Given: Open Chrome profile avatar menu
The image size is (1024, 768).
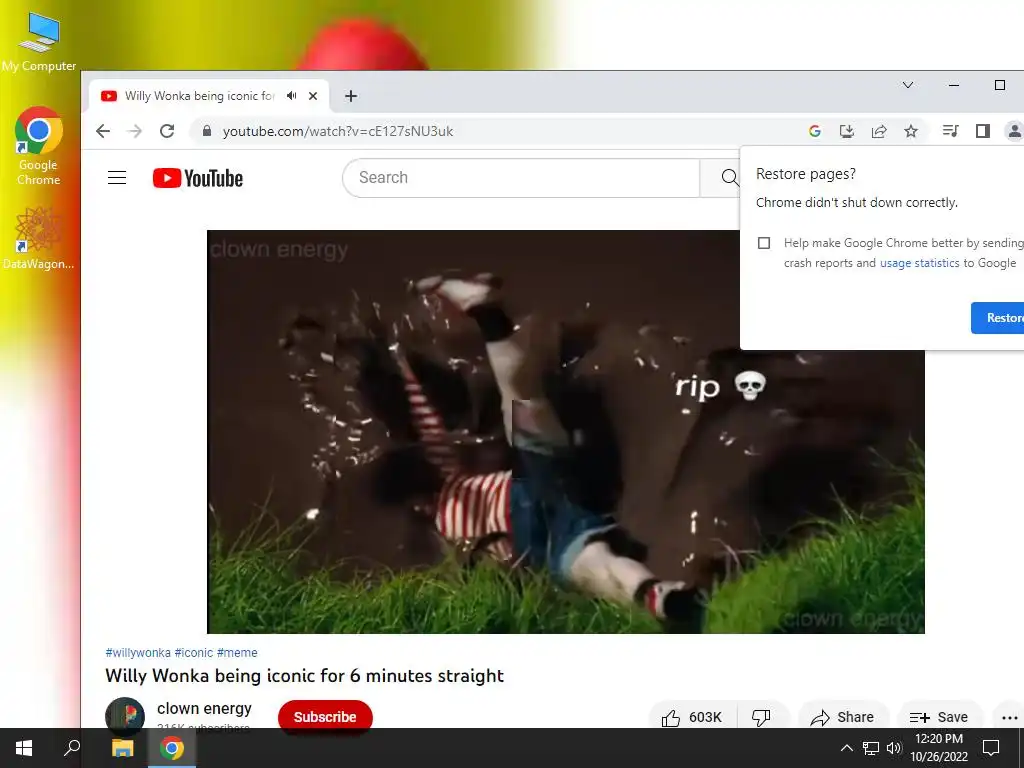Looking at the screenshot, I should click(x=1014, y=131).
